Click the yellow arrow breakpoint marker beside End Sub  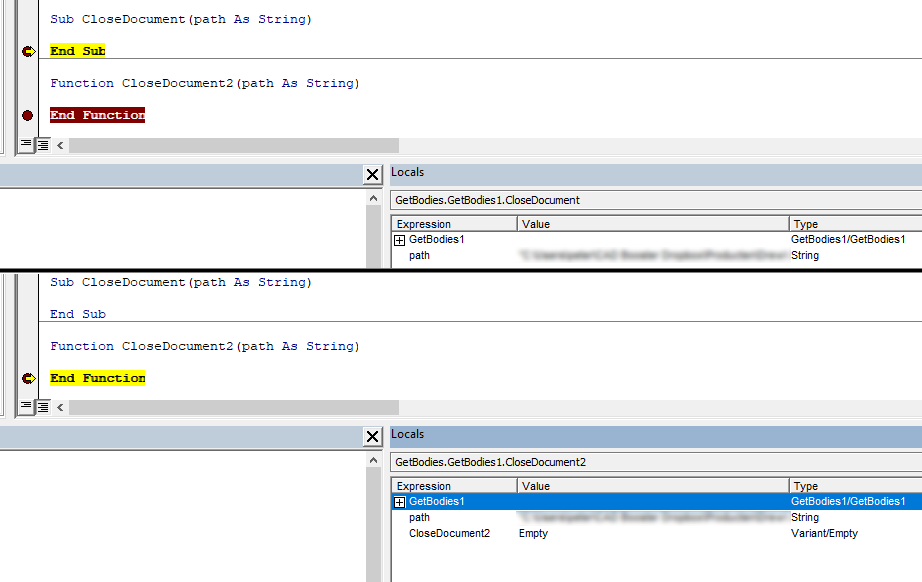click(x=28, y=51)
